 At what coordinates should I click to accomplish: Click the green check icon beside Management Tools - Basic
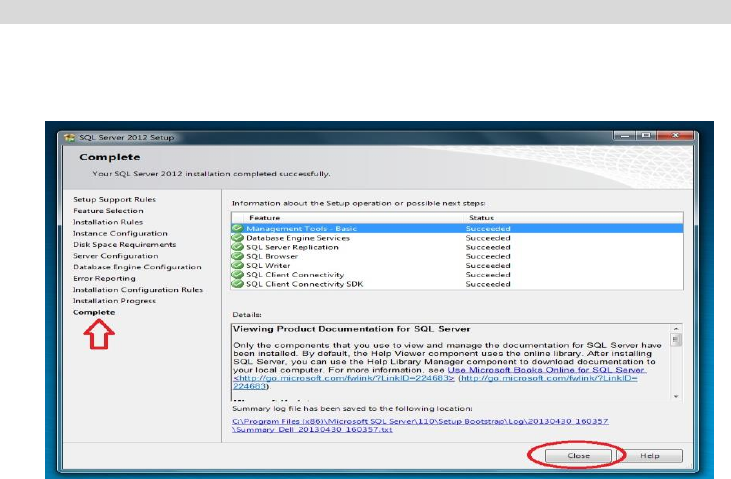[238, 229]
